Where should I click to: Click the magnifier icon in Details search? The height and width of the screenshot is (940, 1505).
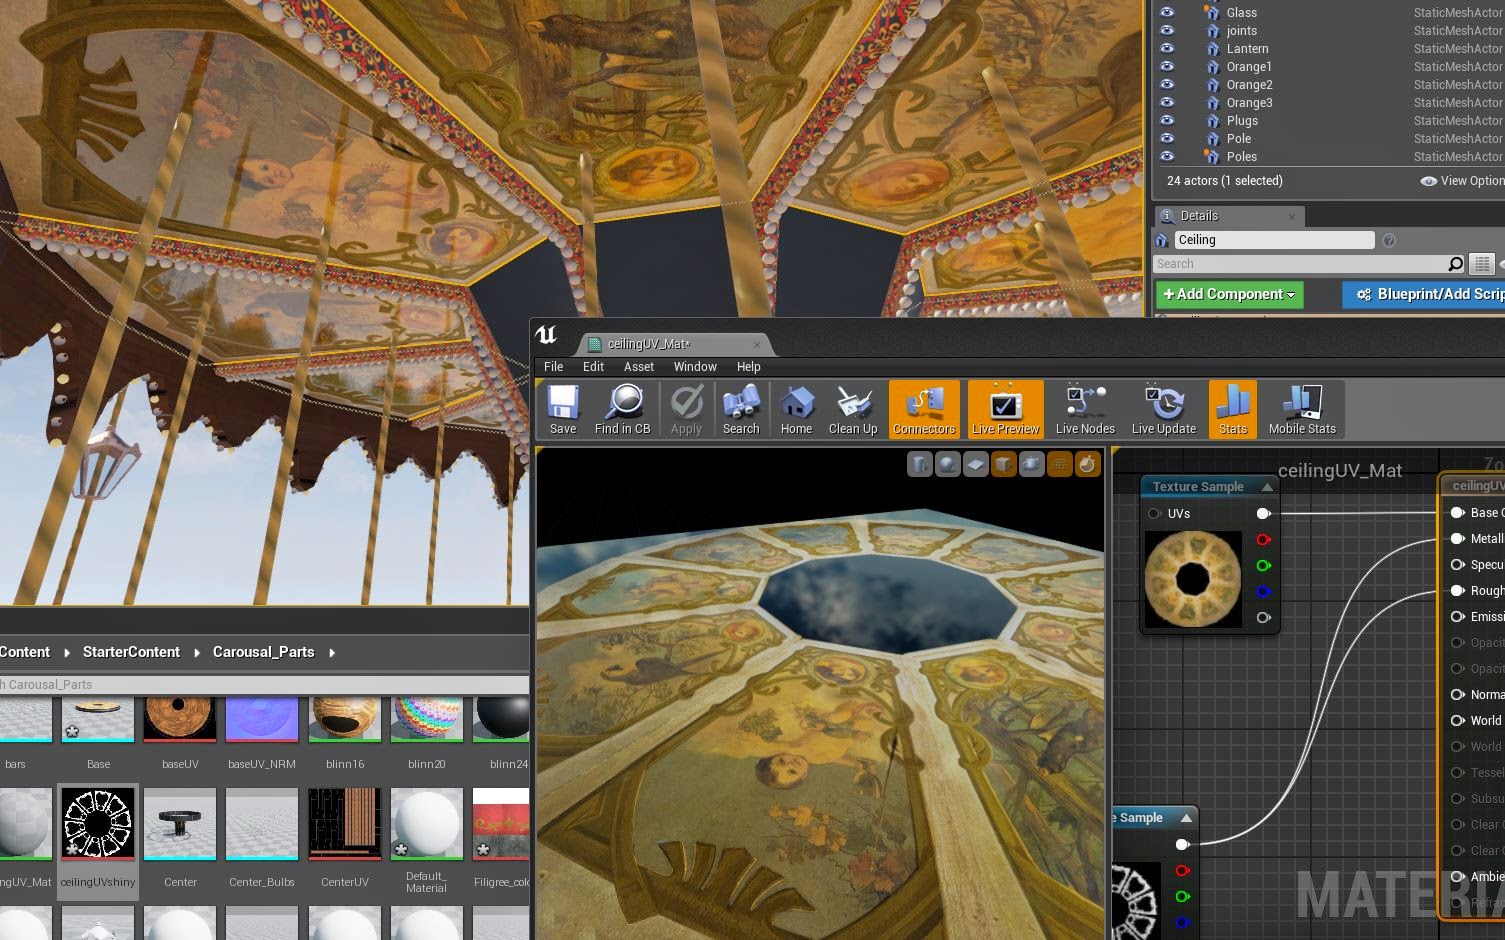pyautogui.click(x=1456, y=264)
